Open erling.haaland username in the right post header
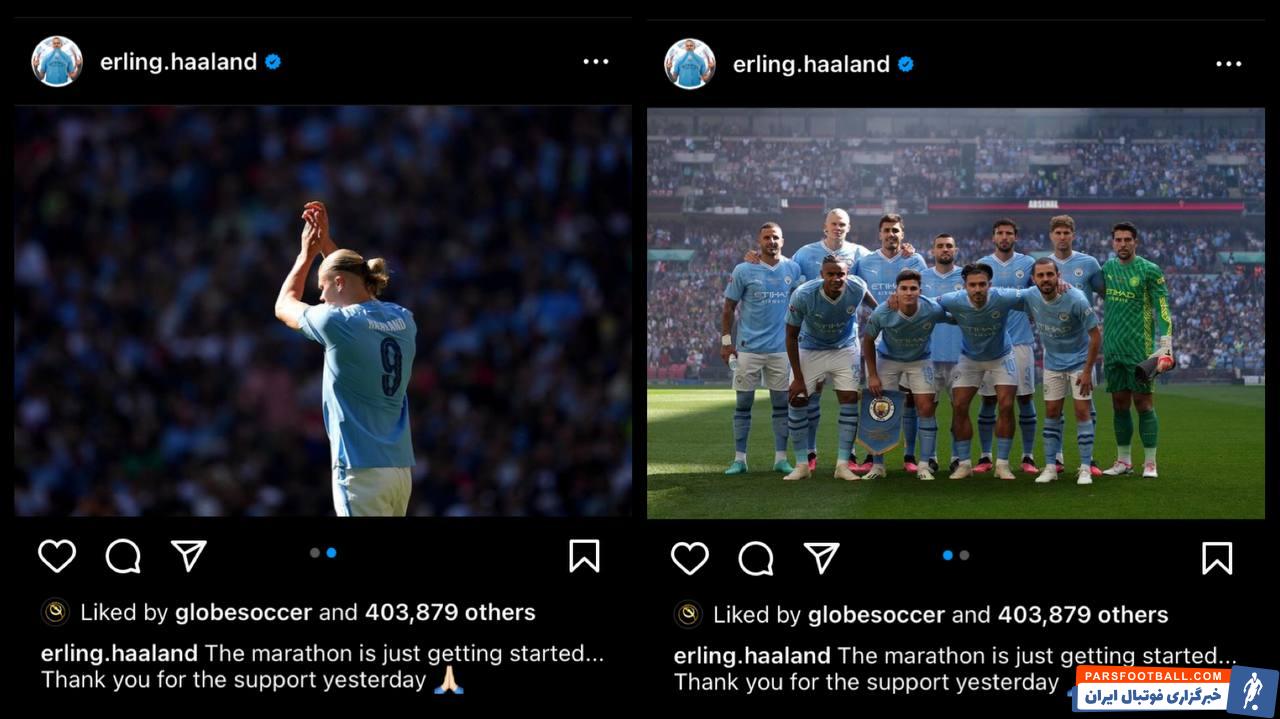Screen dimensions: 1280x719 click(x=812, y=64)
